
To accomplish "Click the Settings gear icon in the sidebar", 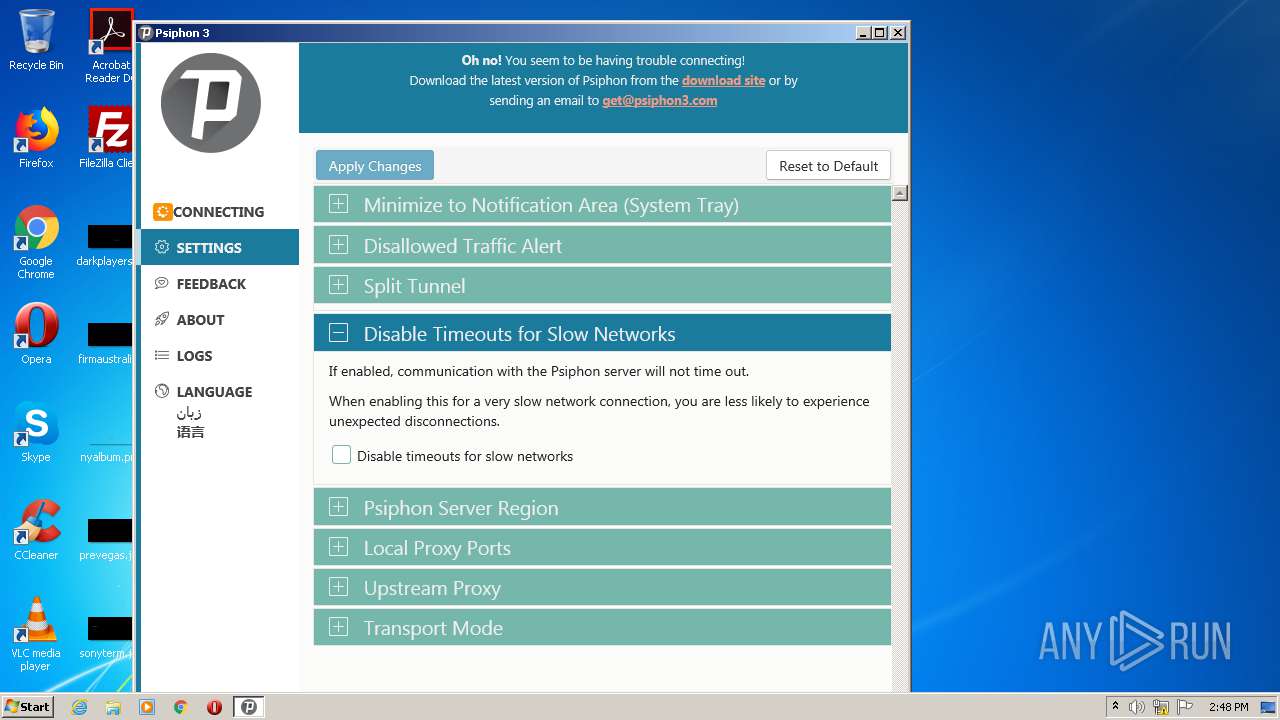I will point(162,248).
